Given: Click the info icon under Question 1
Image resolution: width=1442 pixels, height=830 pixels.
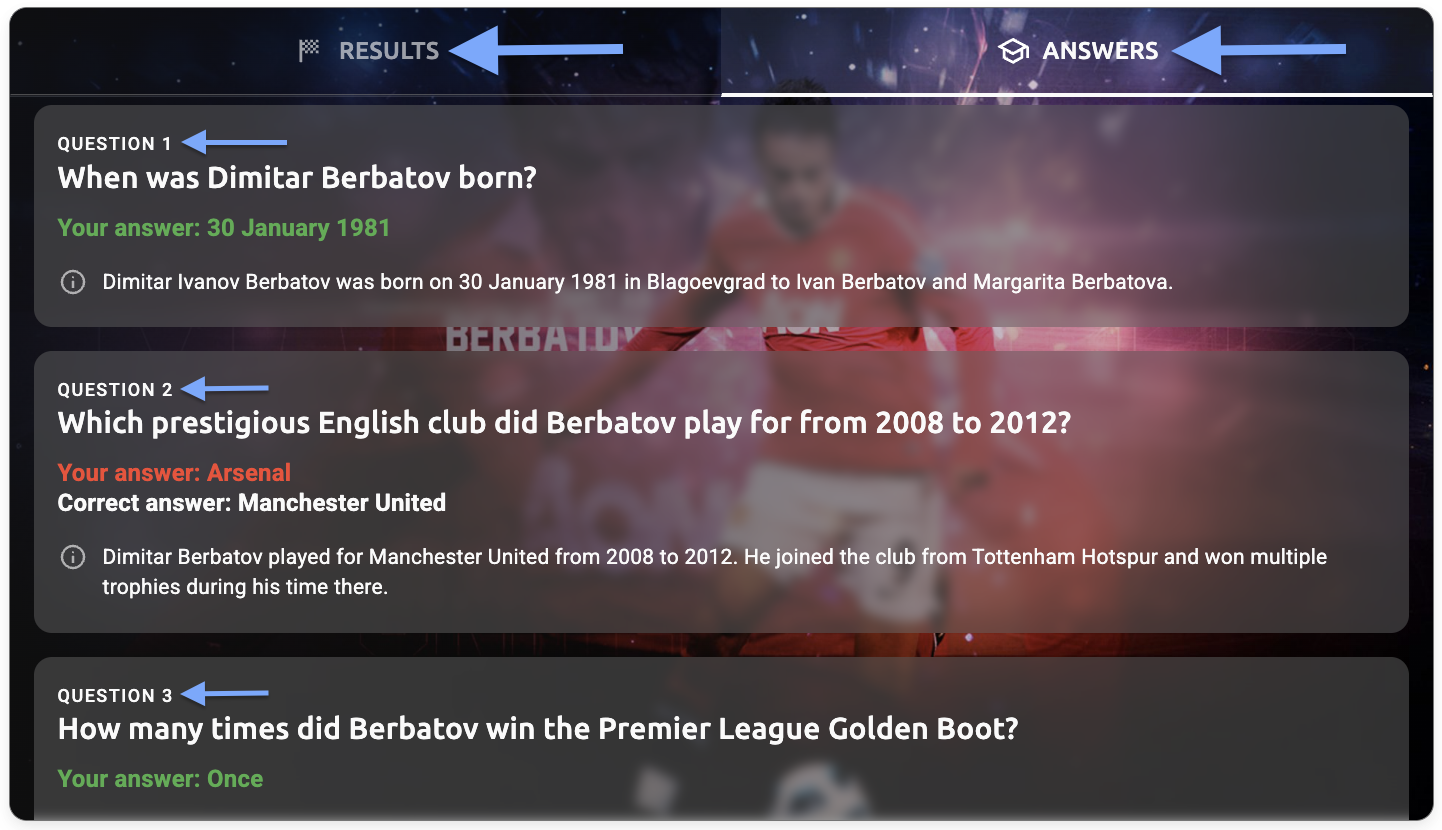Looking at the screenshot, I should [73, 282].
